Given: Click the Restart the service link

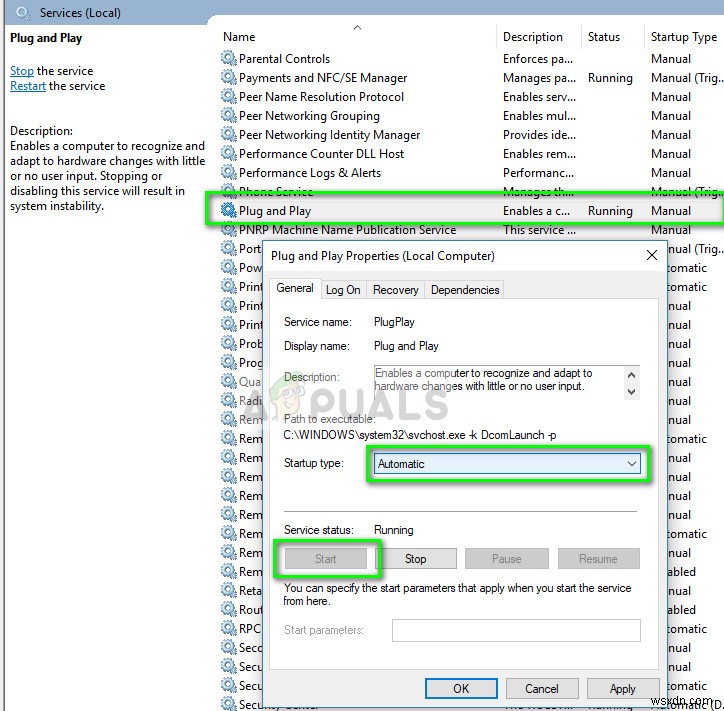Looking at the screenshot, I should tap(28, 86).
